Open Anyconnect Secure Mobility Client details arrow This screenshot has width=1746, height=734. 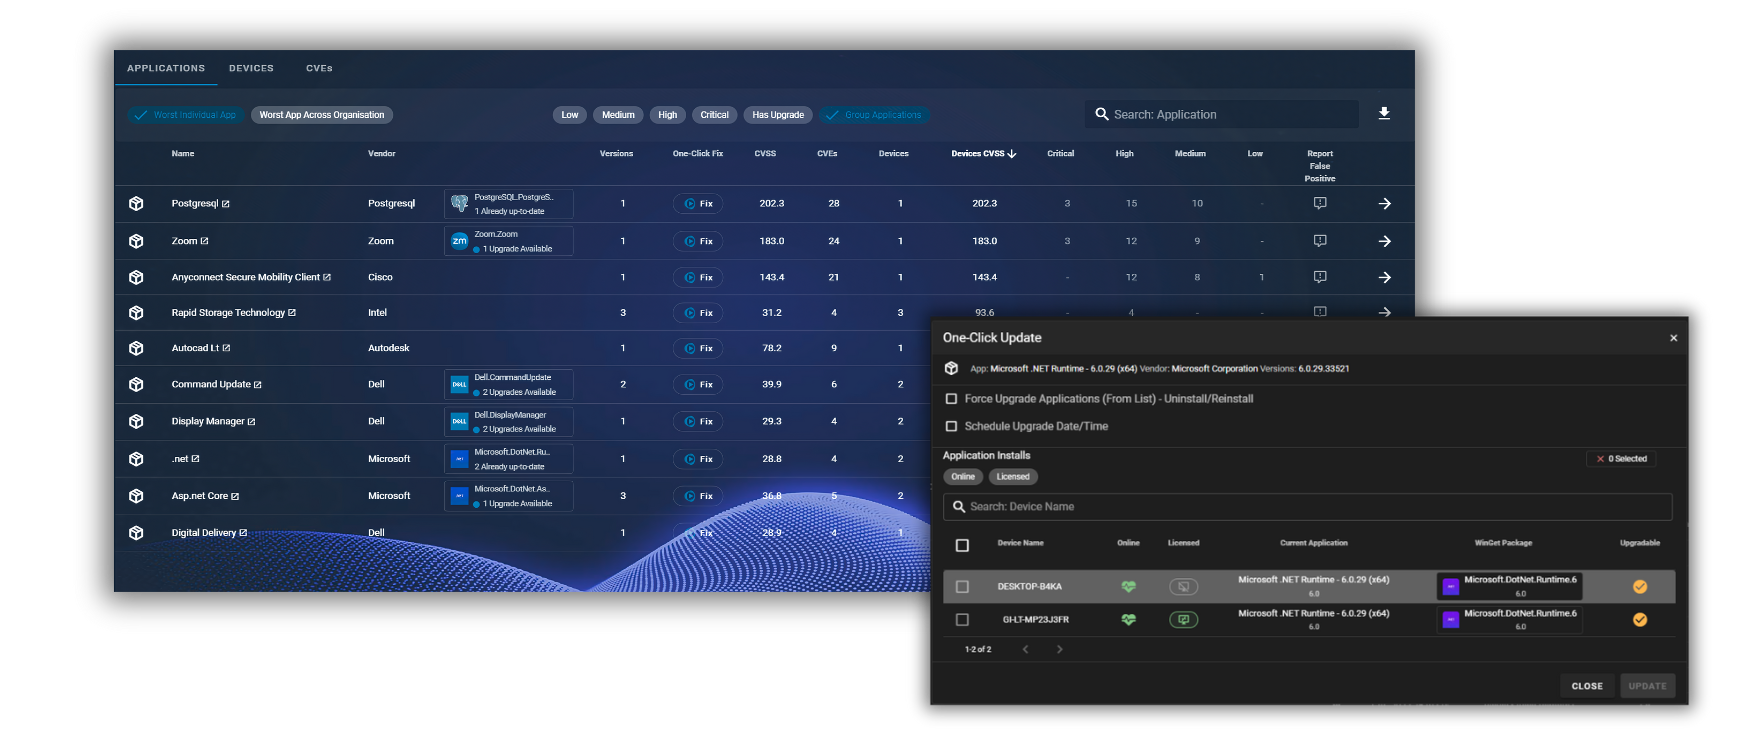point(1385,277)
